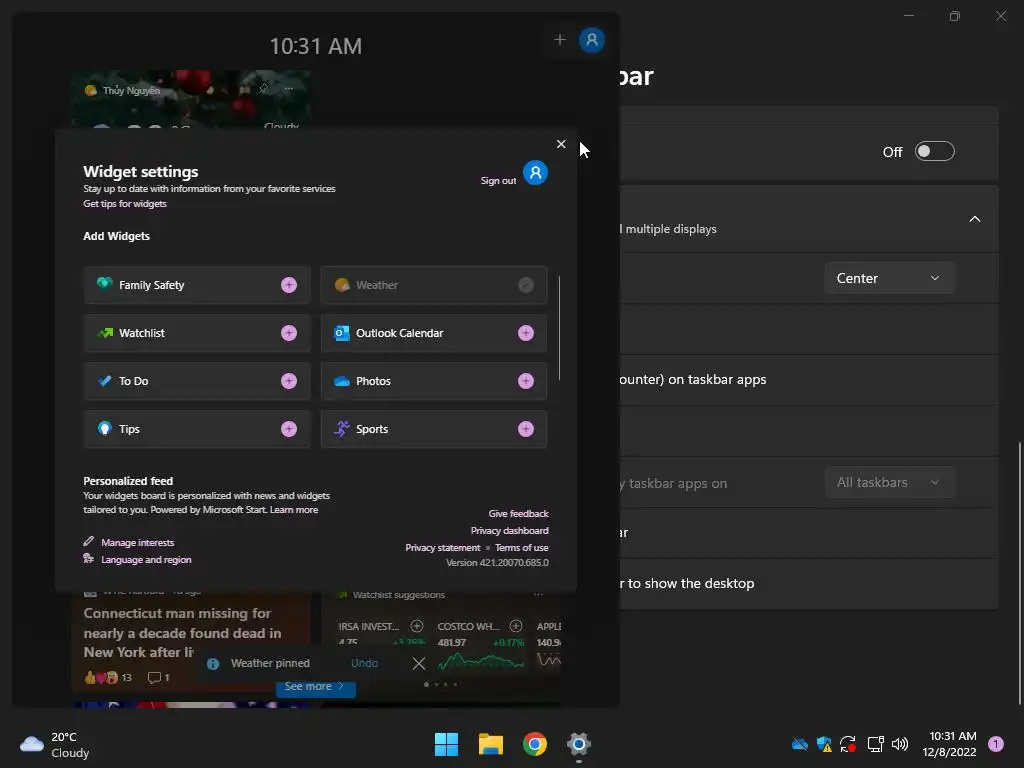Launch Google Chrome from taskbar
The width and height of the screenshot is (1024, 768).
click(535, 744)
